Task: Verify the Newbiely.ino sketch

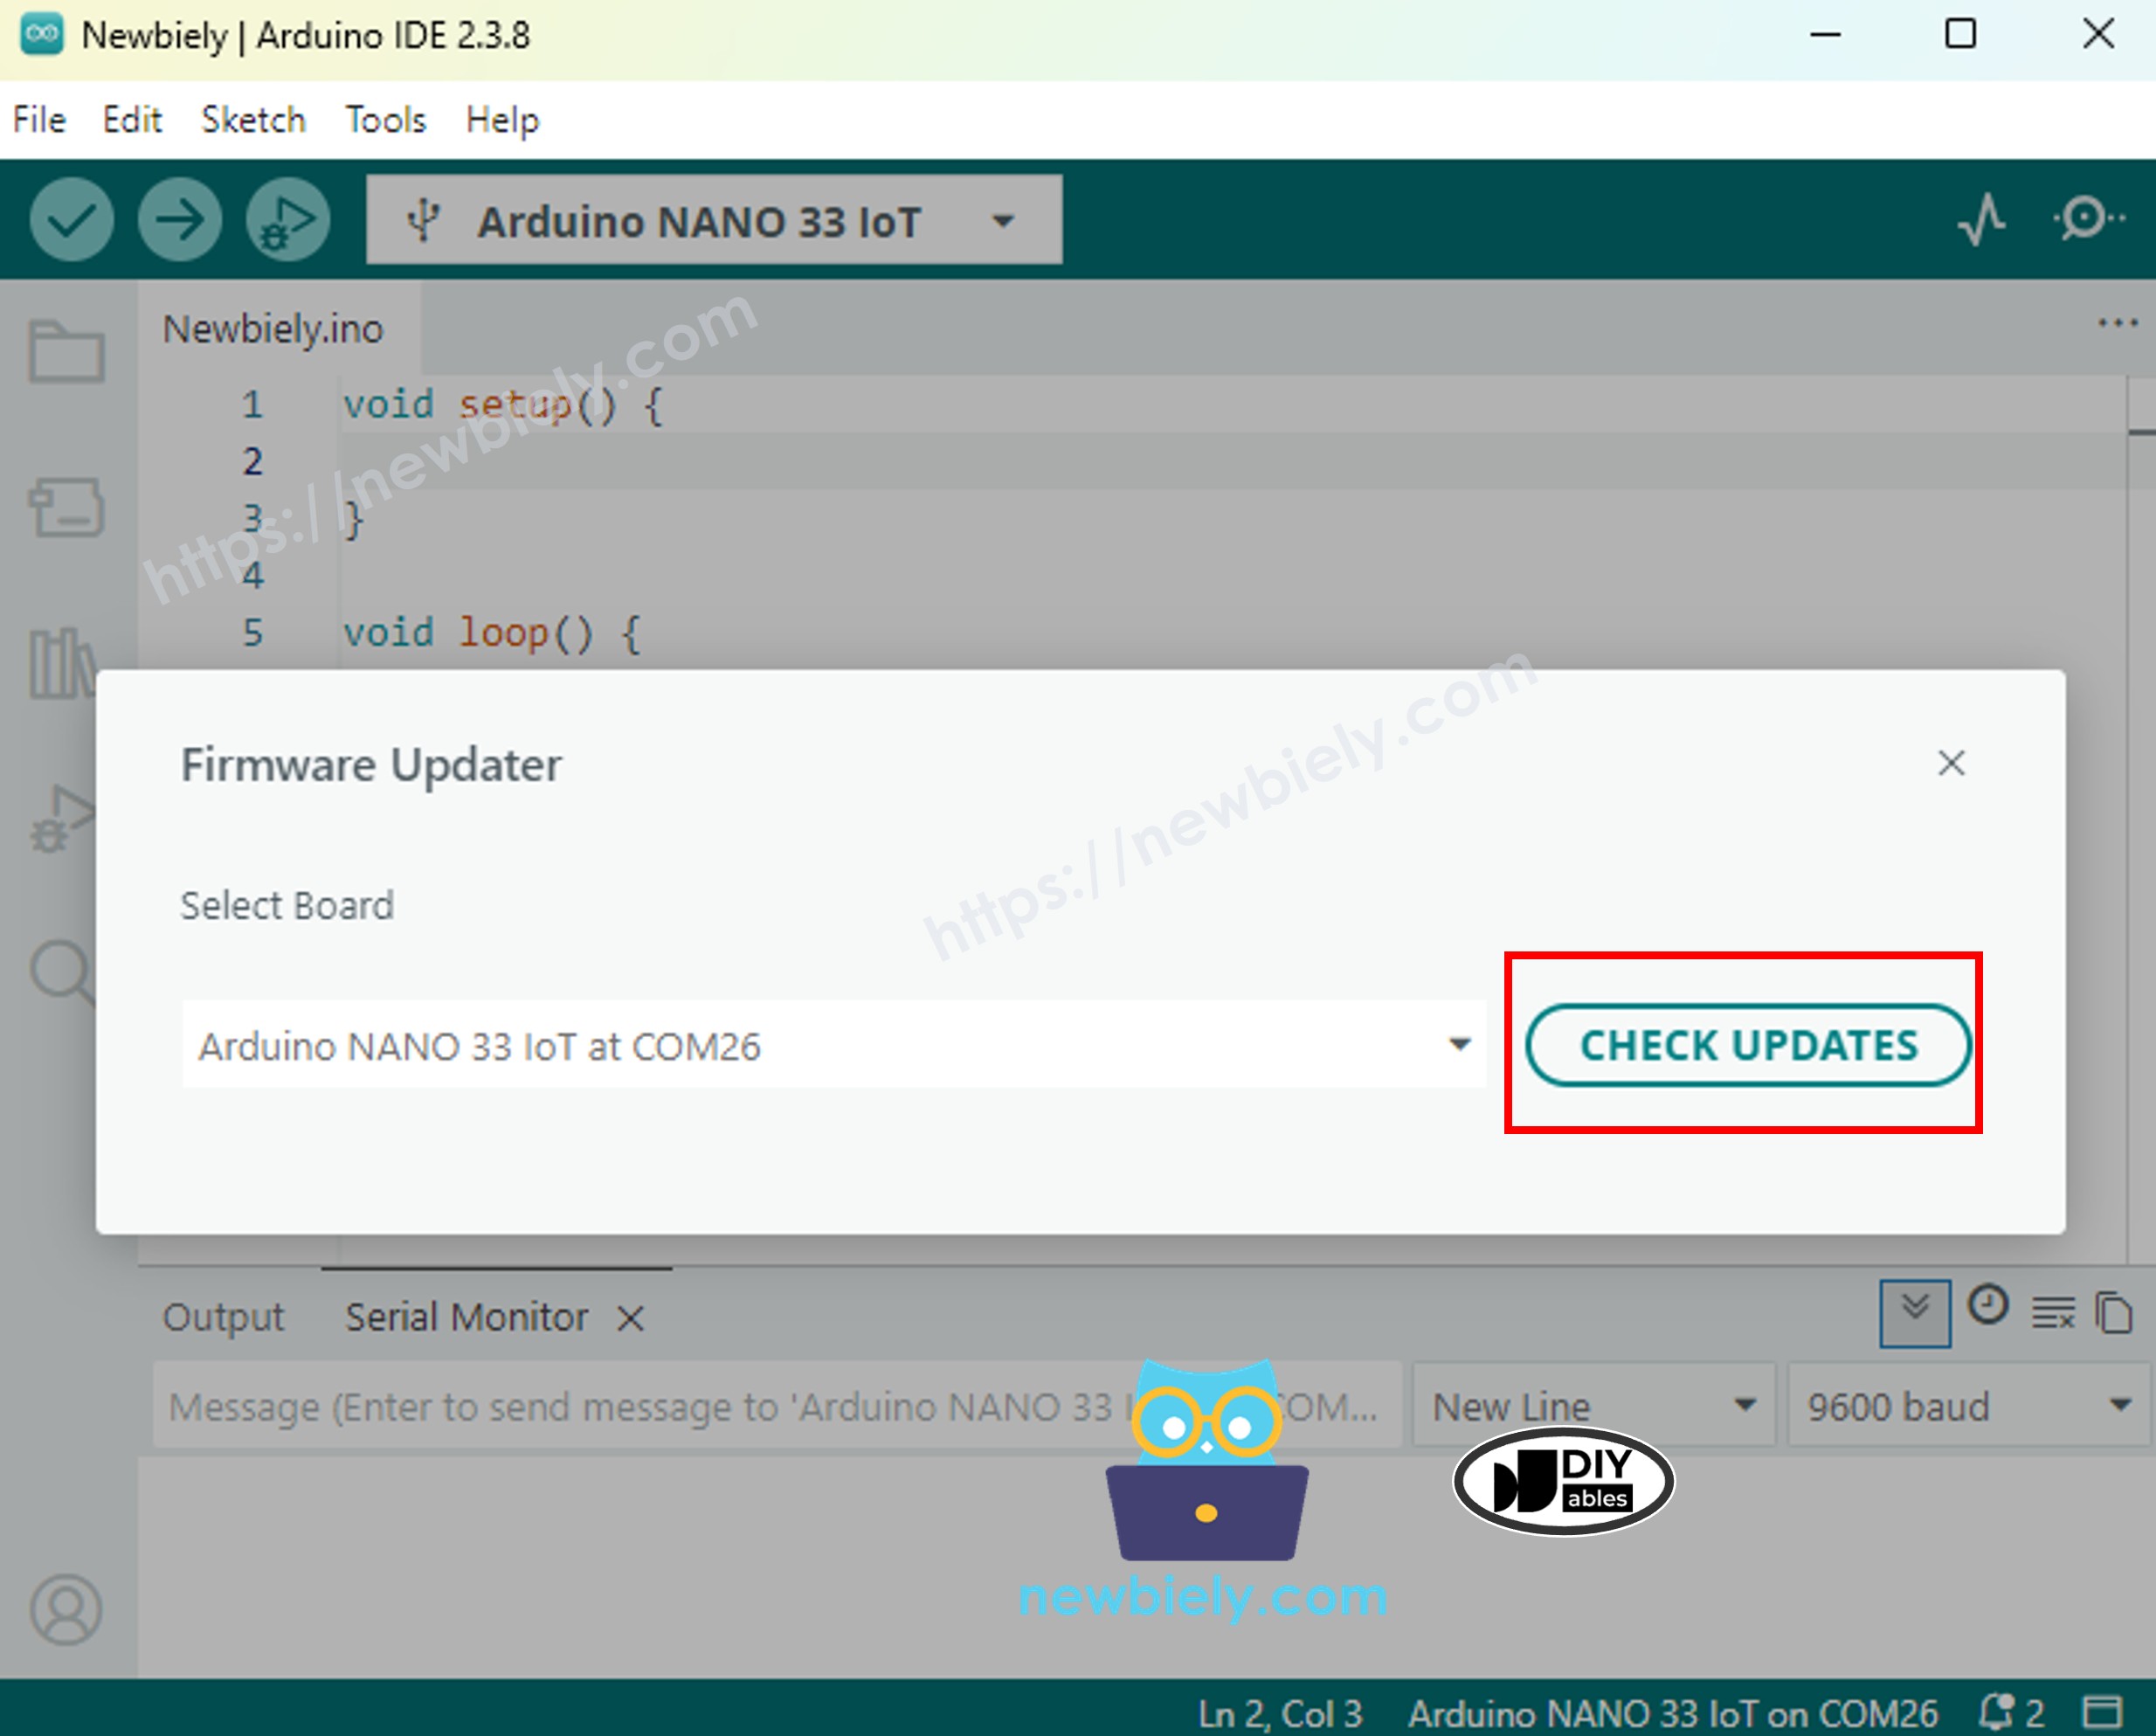Action: pos(71,220)
